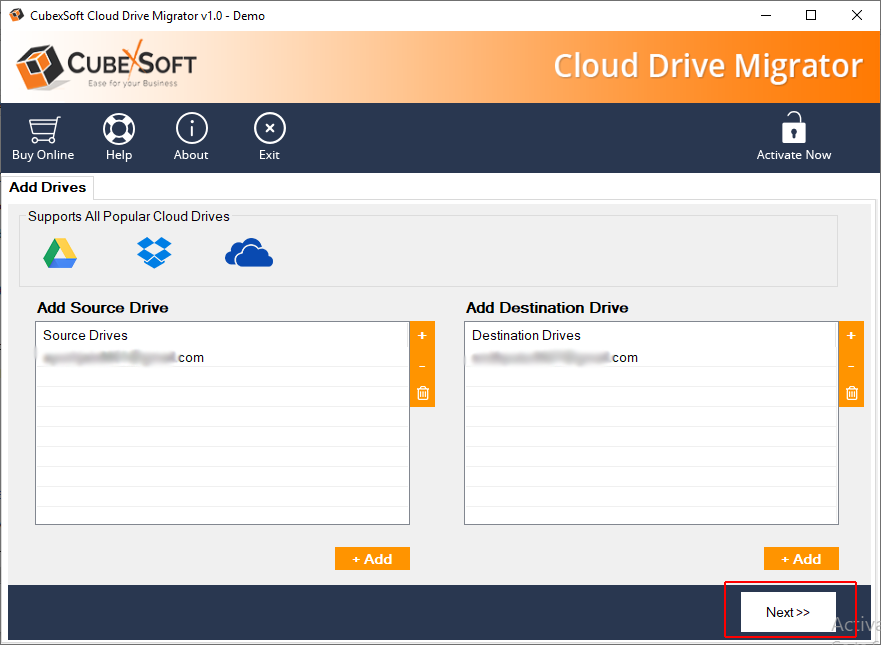The image size is (881, 645).
Task: Select the Google Drive icon
Action: (60, 254)
